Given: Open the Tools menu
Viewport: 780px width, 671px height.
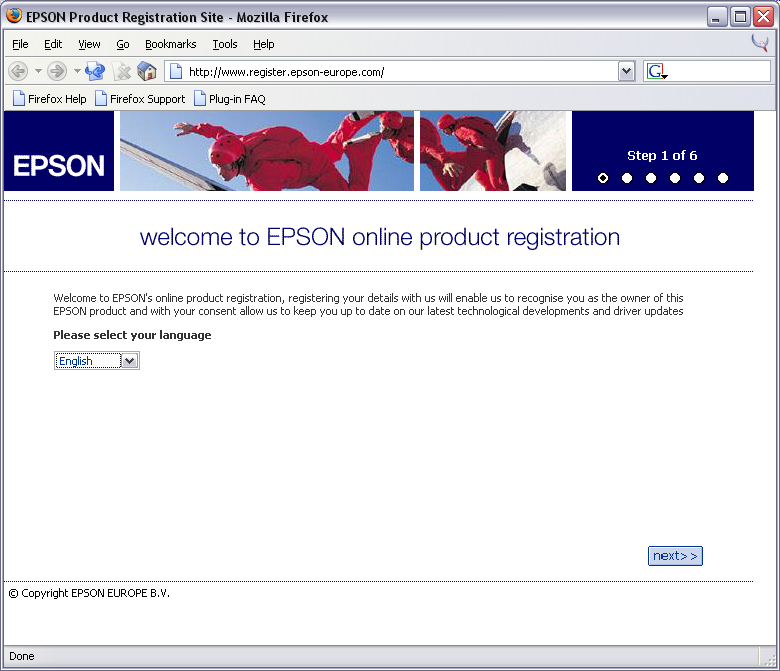Looking at the screenshot, I should tap(225, 44).
